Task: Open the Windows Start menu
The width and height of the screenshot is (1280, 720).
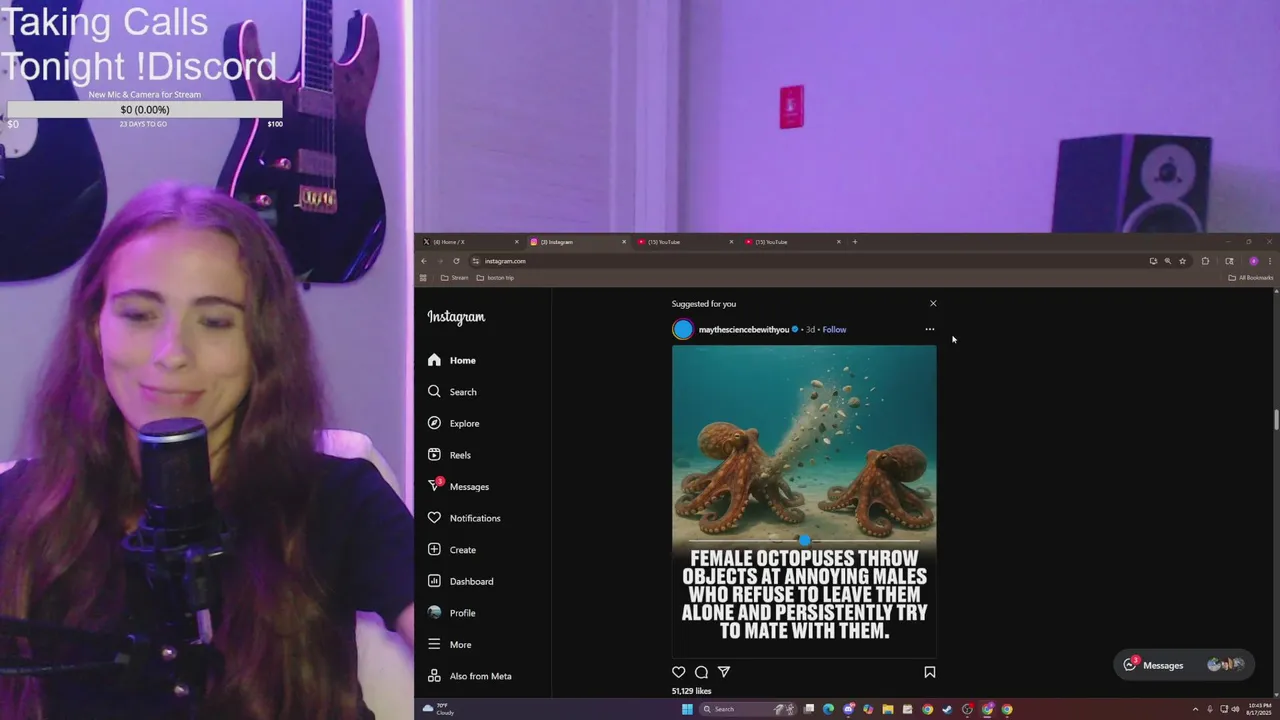Action: [x=687, y=709]
